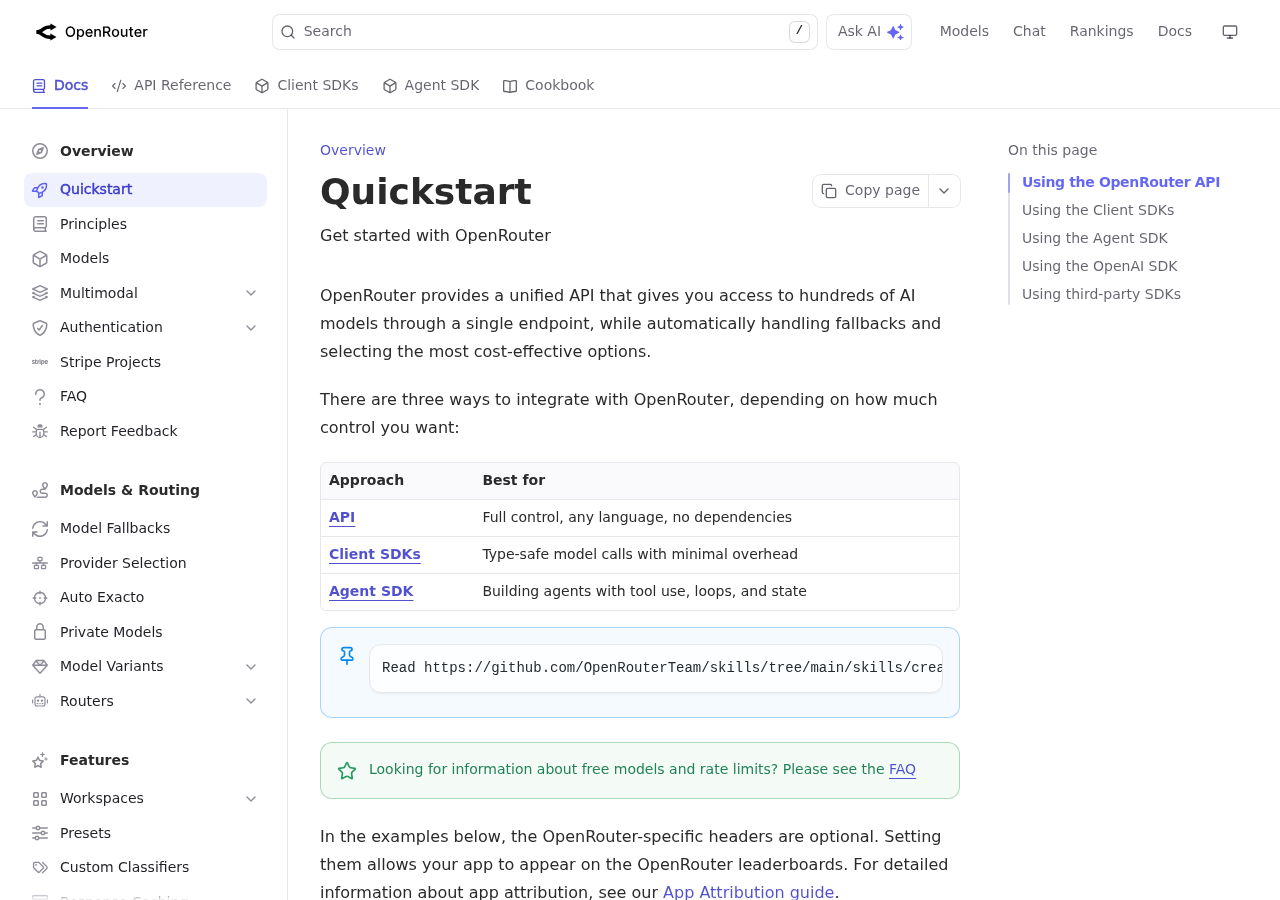Click the search magnifier icon
The height and width of the screenshot is (900, 1280).
pyautogui.click(x=288, y=32)
